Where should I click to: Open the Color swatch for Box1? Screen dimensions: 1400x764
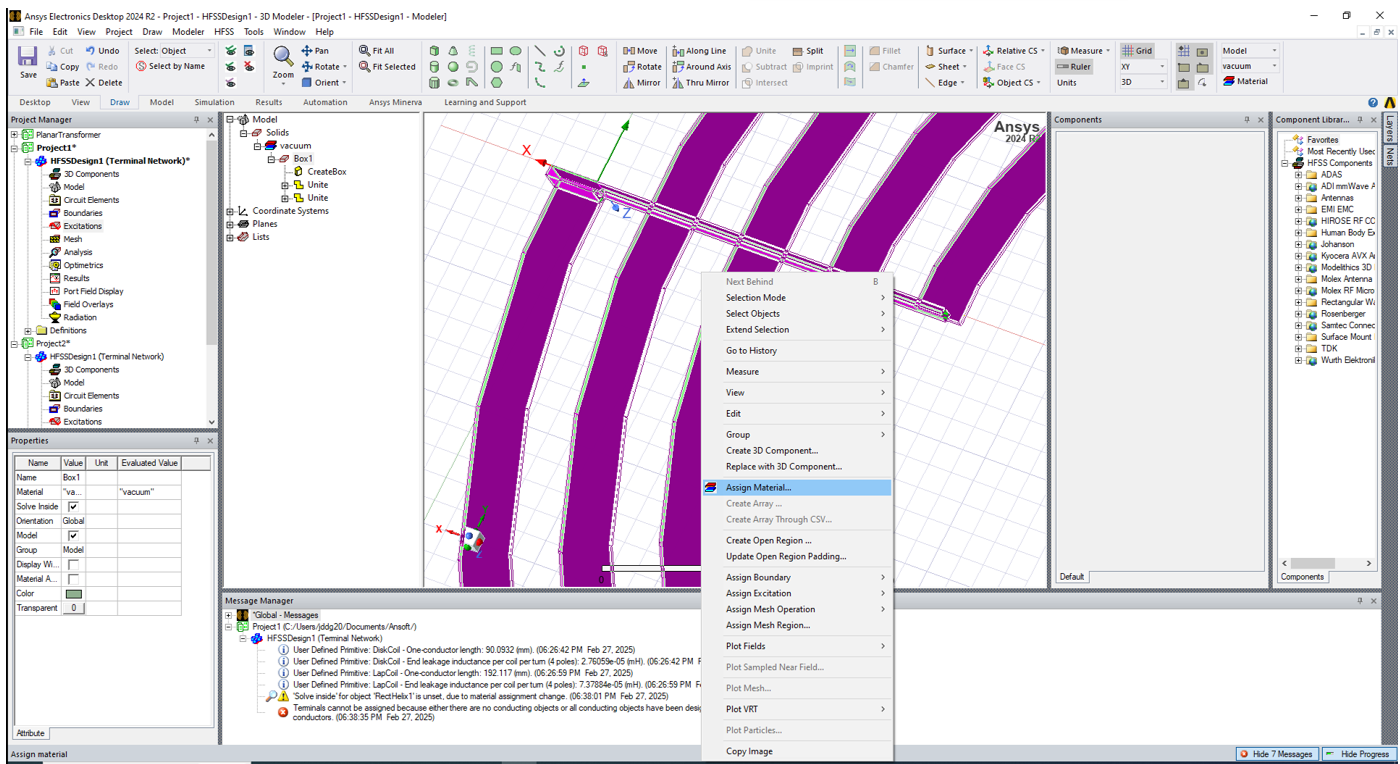[x=75, y=594]
